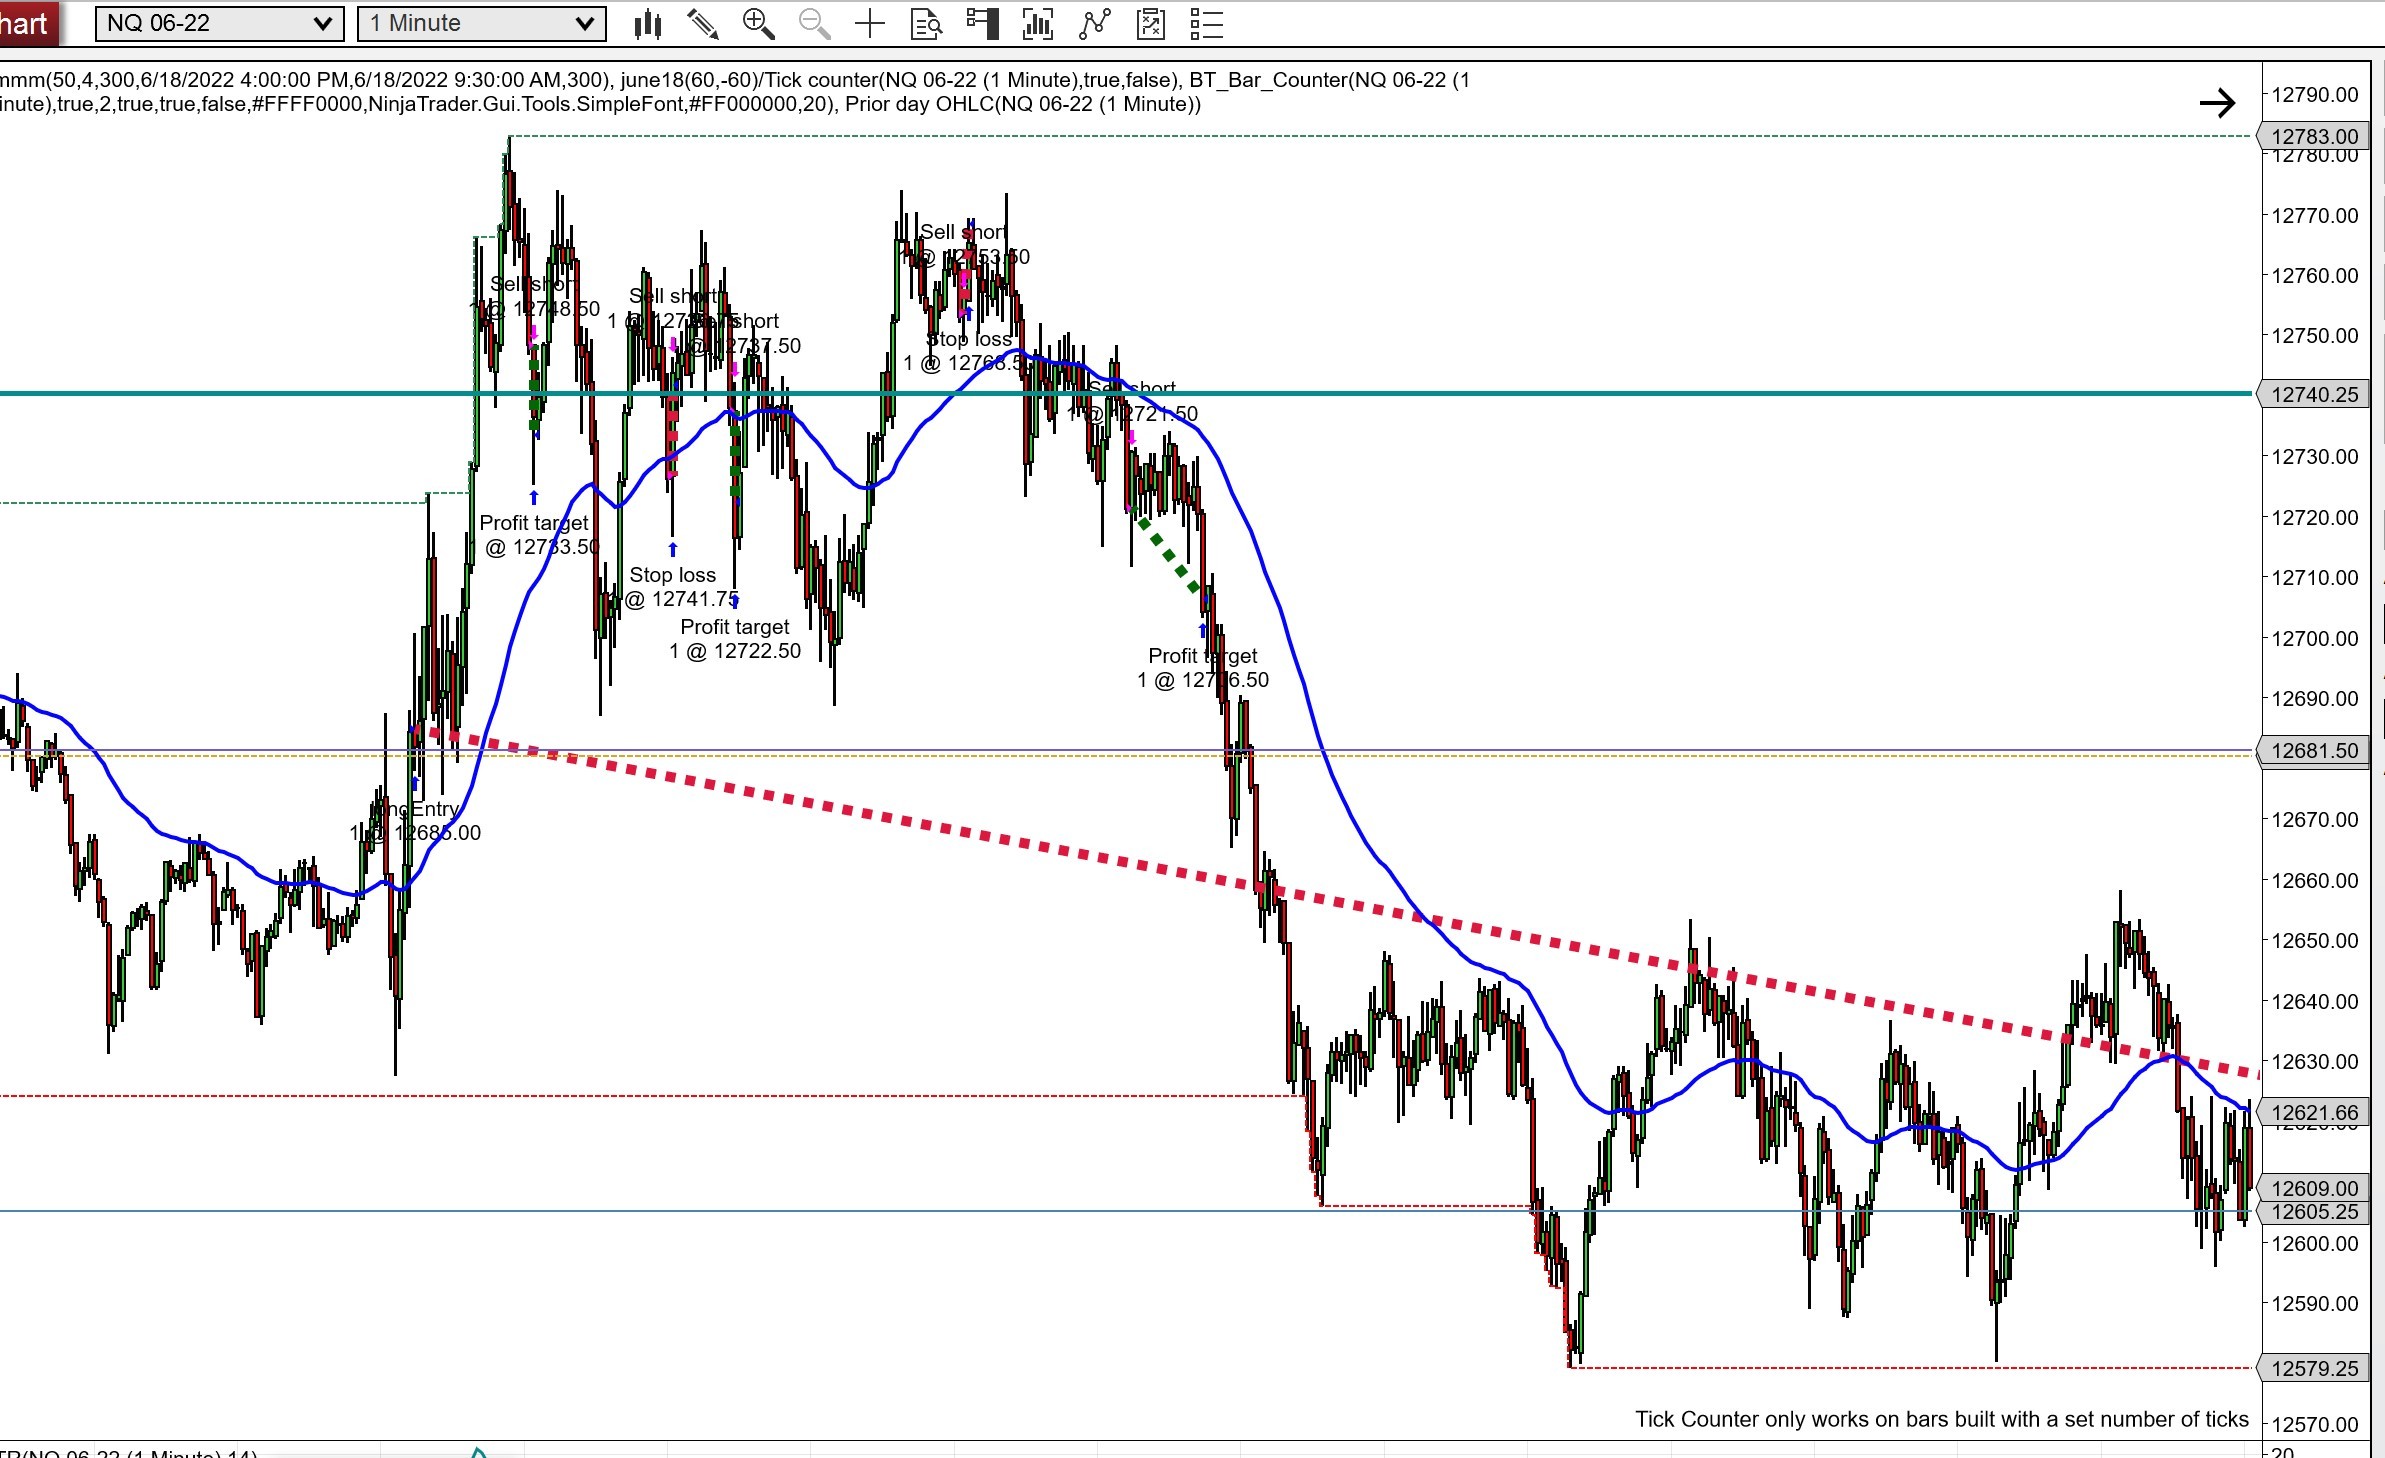Click the bar style candlestick icon
Image resolution: width=2385 pixels, height=1458 pixels.
click(648, 24)
